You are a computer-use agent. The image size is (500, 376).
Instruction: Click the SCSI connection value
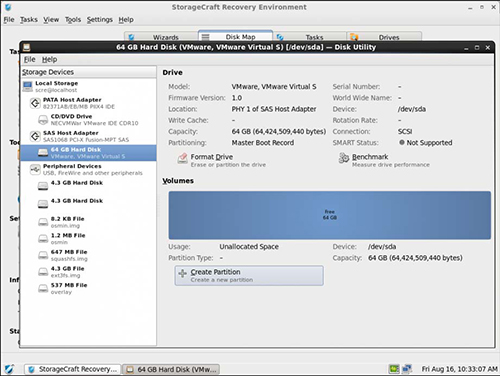405,131
